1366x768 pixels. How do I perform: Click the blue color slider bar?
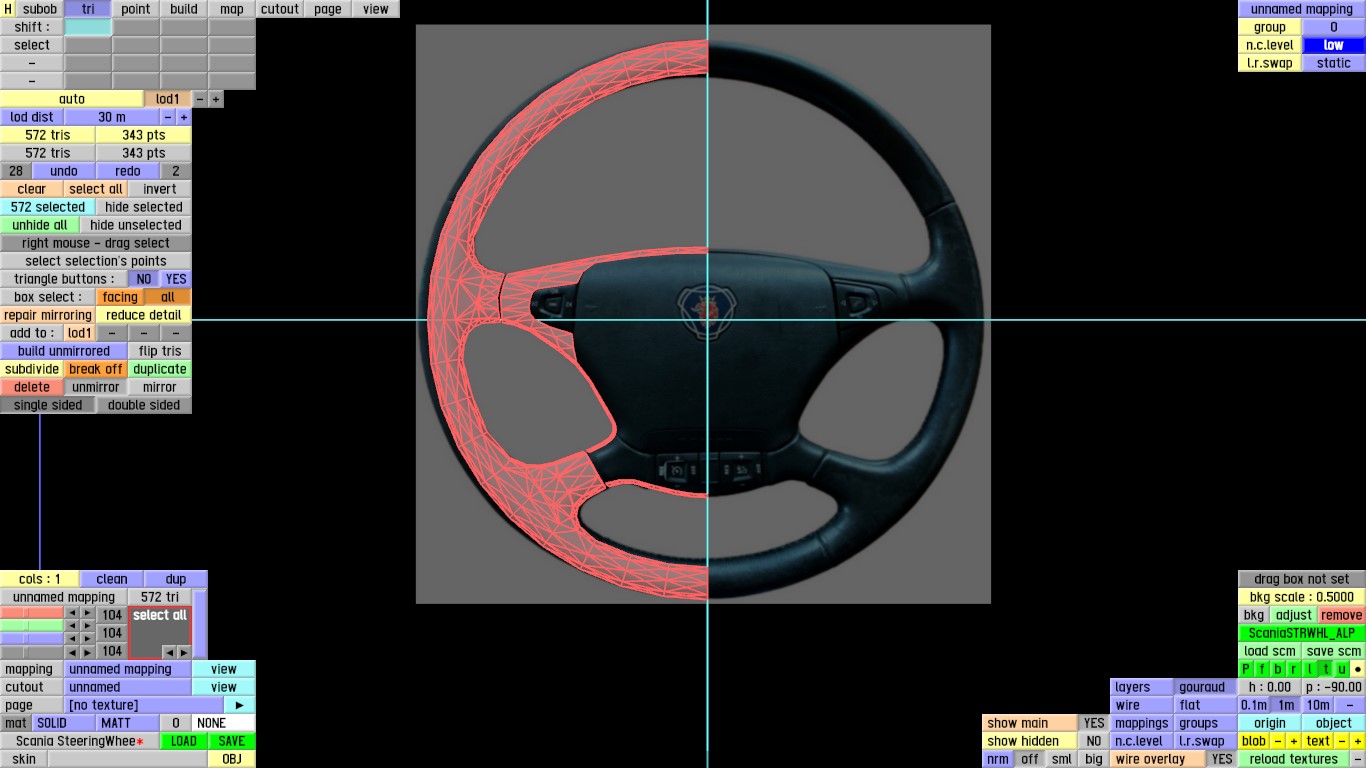pos(32,639)
